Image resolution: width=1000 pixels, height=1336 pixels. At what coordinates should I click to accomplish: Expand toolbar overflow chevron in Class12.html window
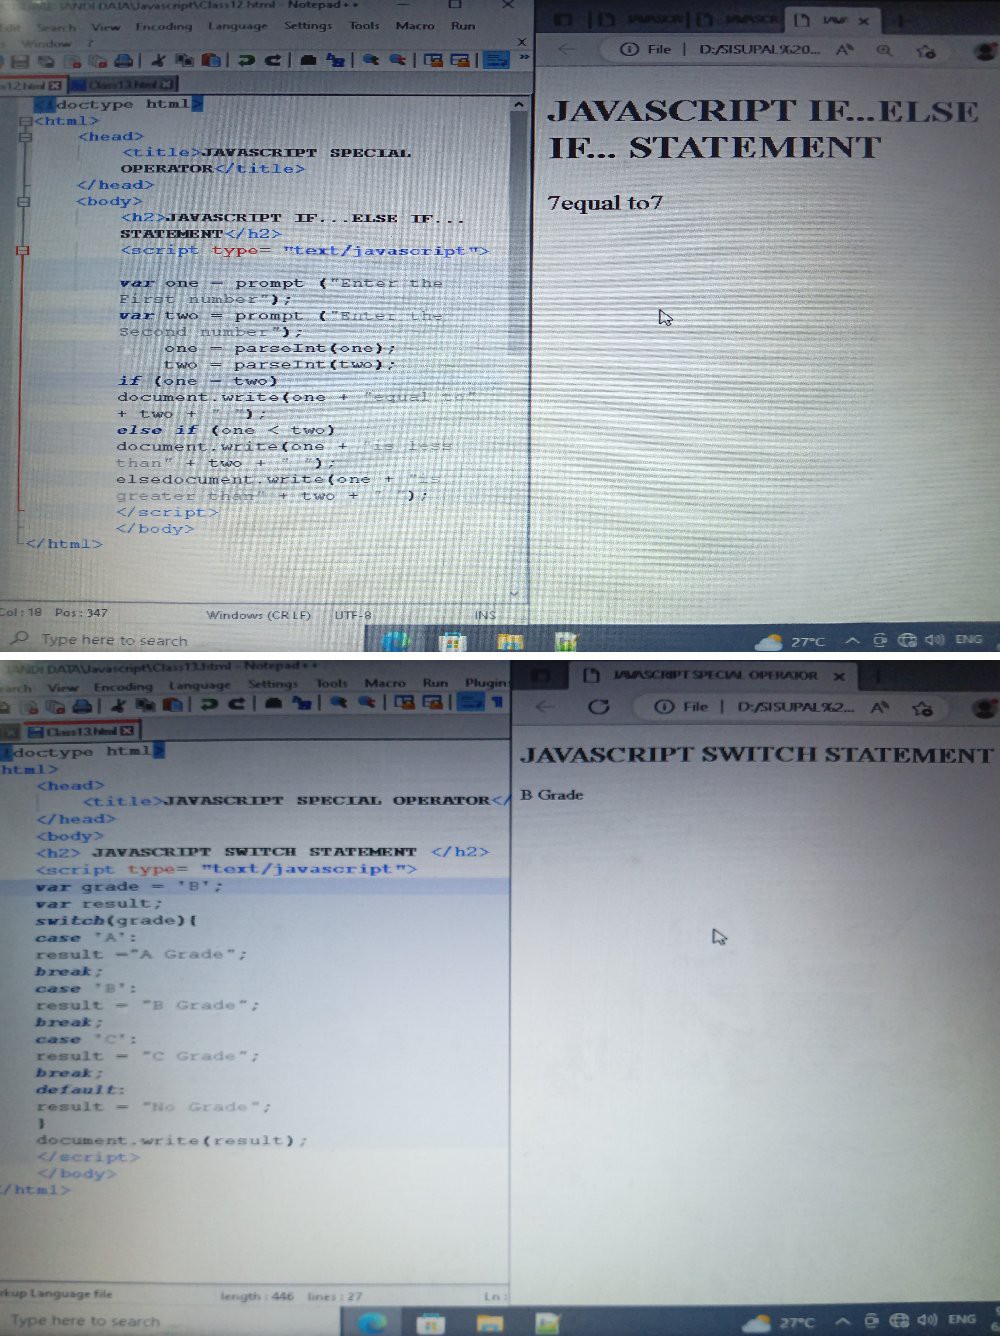click(x=523, y=59)
